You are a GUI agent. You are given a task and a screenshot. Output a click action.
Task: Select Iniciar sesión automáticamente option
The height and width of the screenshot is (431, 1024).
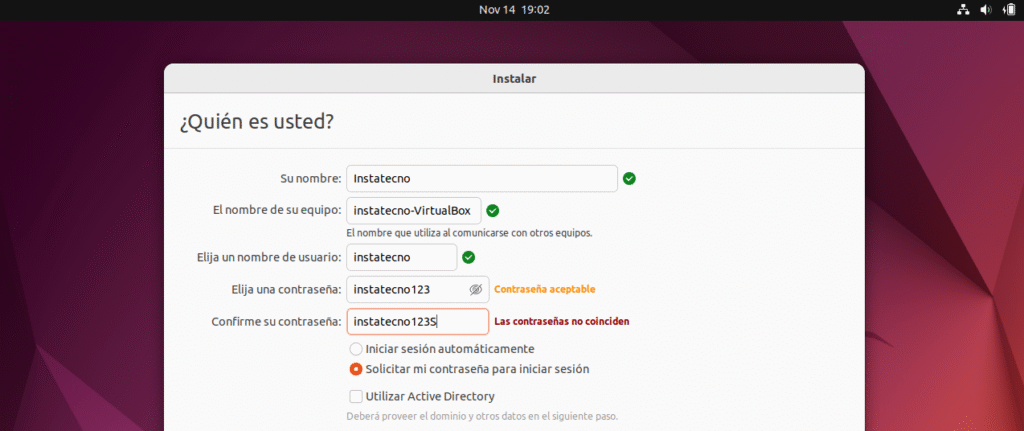tap(356, 349)
